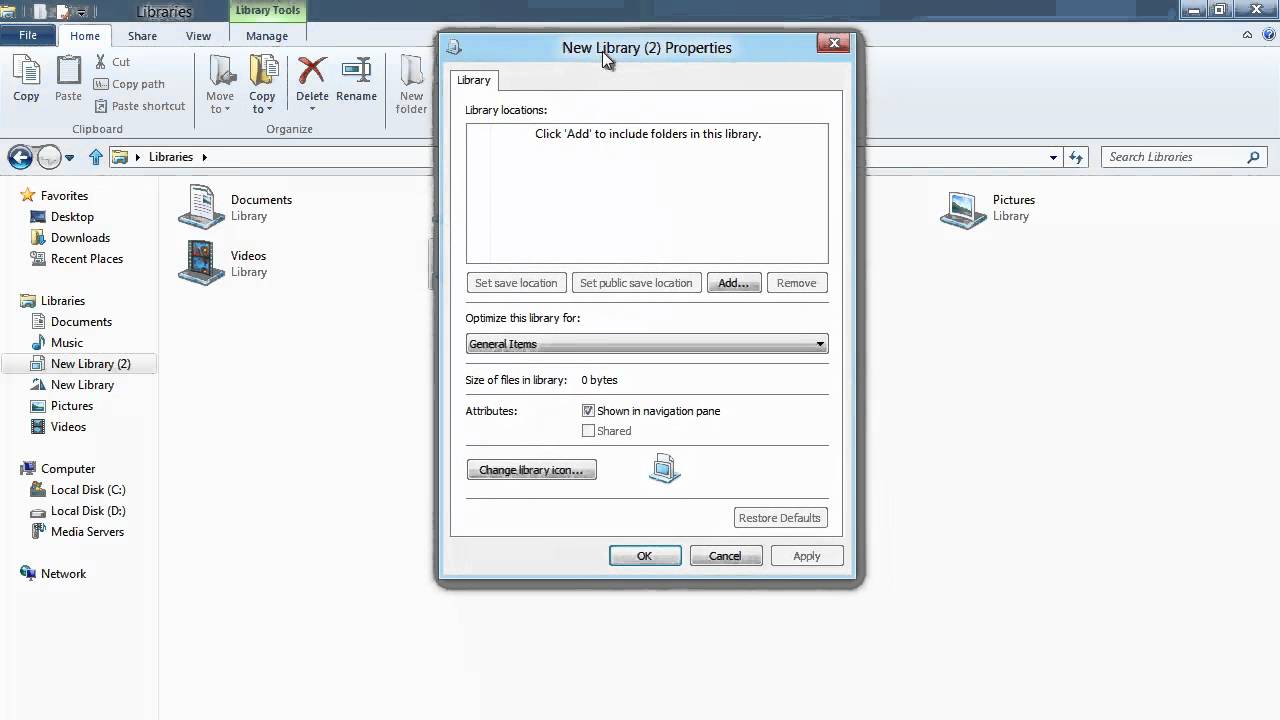1280x720 pixels.
Task: Switch to the Share ribbon tab
Action: 142,35
